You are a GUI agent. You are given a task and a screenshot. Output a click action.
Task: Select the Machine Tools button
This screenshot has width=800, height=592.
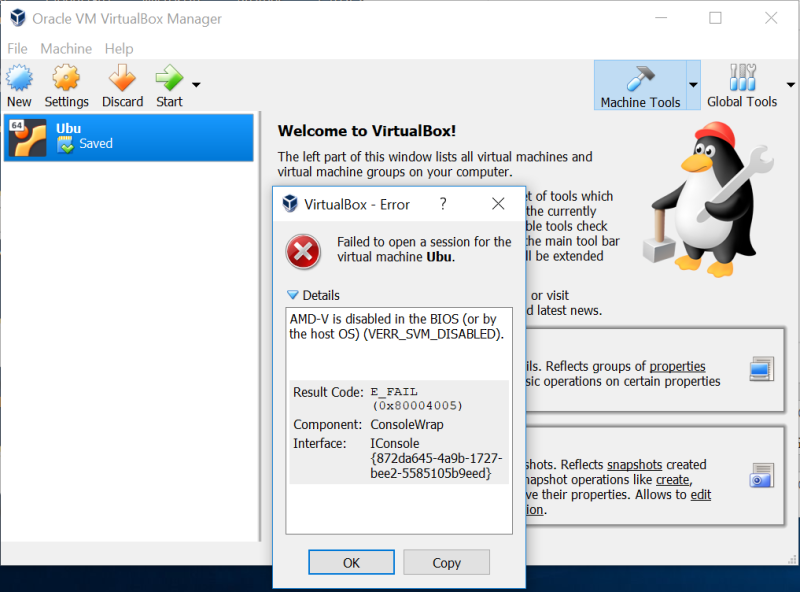tap(640, 85)
